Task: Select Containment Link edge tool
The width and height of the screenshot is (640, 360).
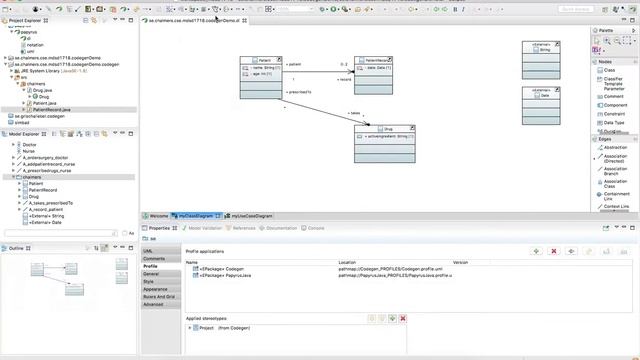Action: pyautogui.click(x=612, y=196)
